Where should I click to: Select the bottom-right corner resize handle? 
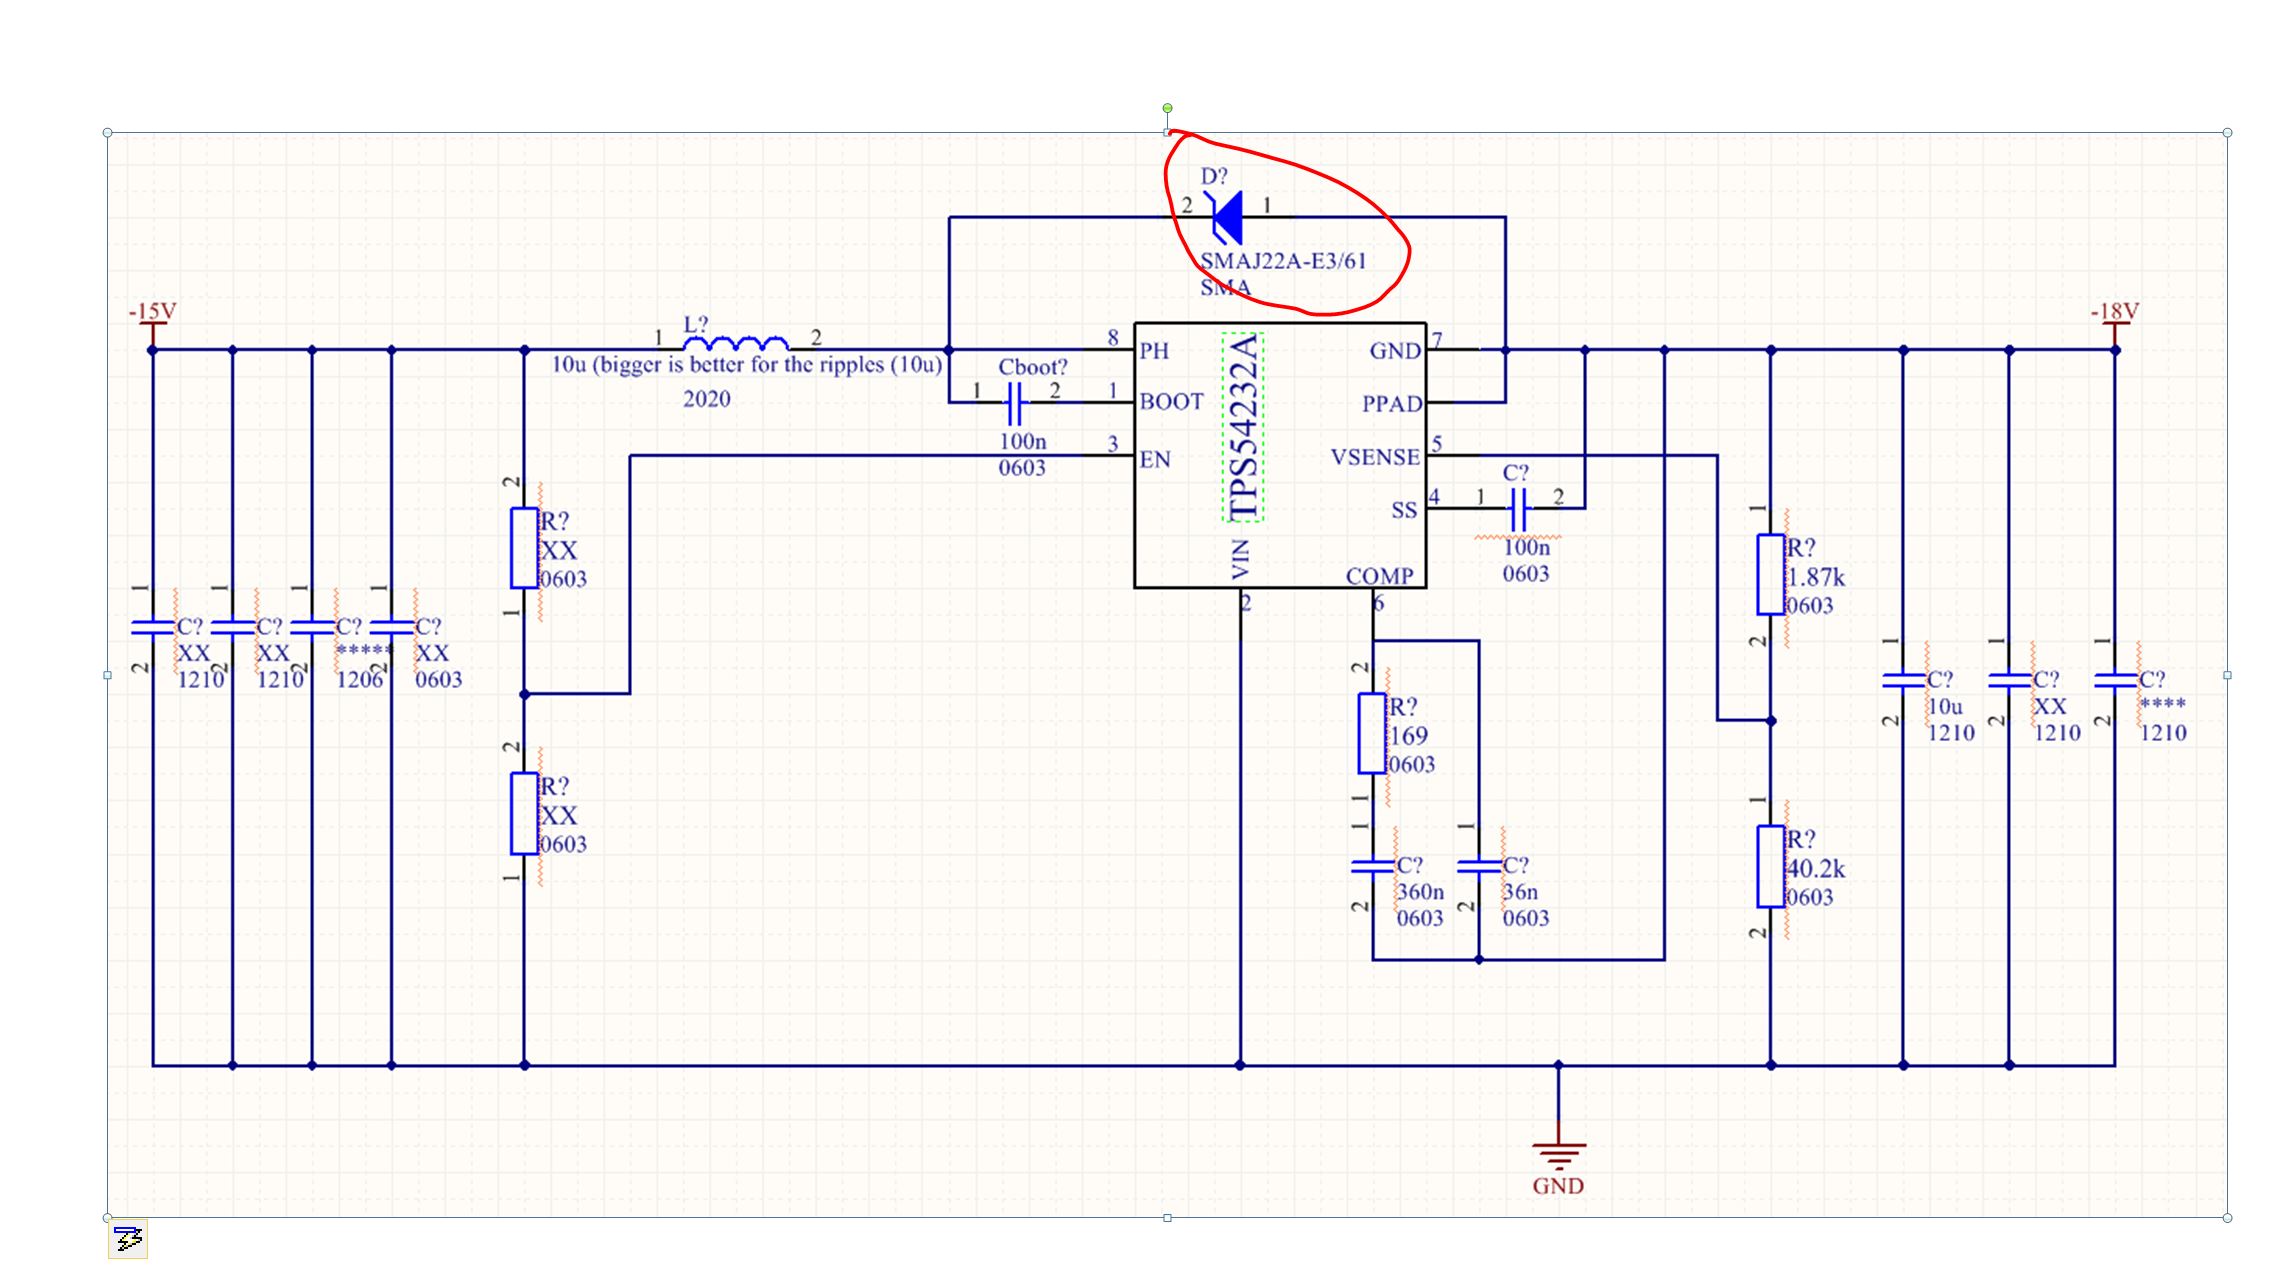click(x=2227, y=1217)
